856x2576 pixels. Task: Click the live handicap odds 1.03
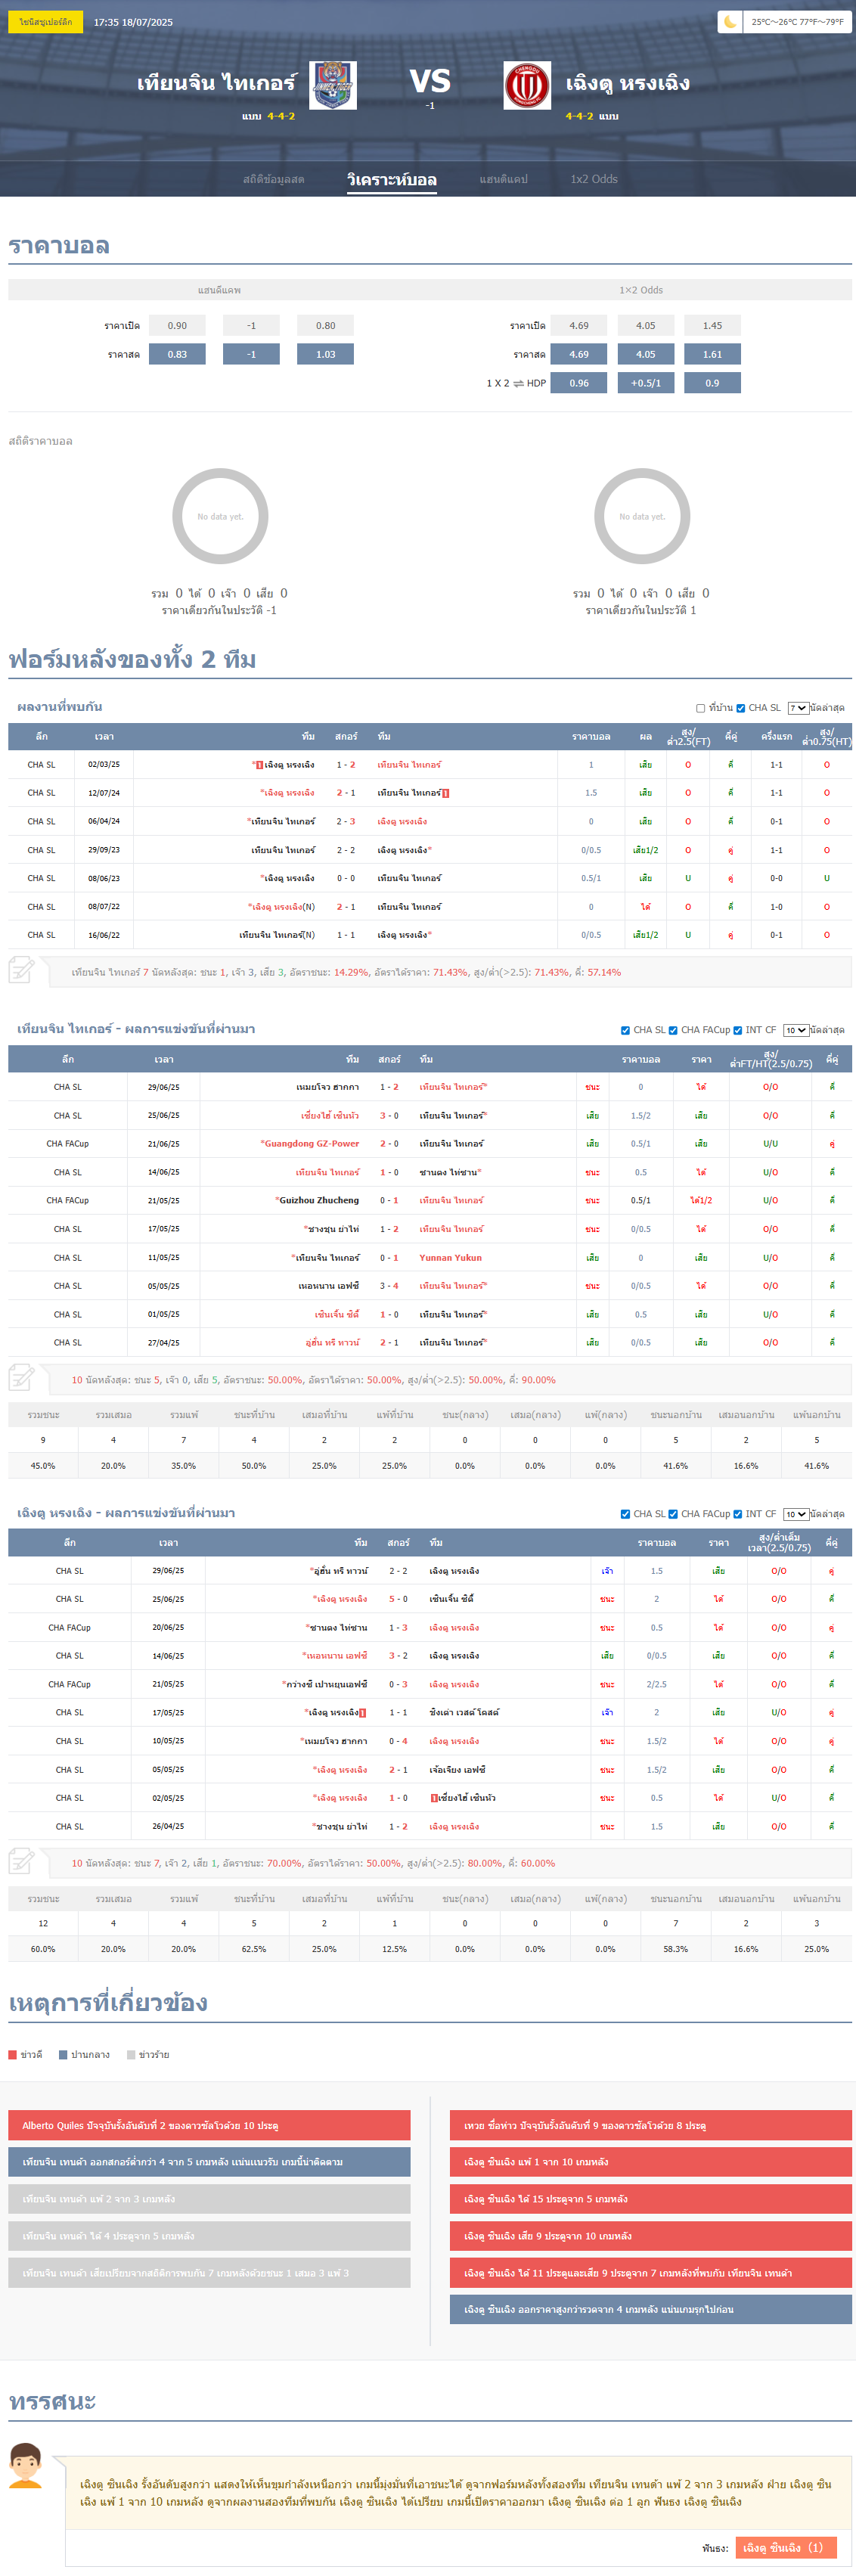point(326,354)
